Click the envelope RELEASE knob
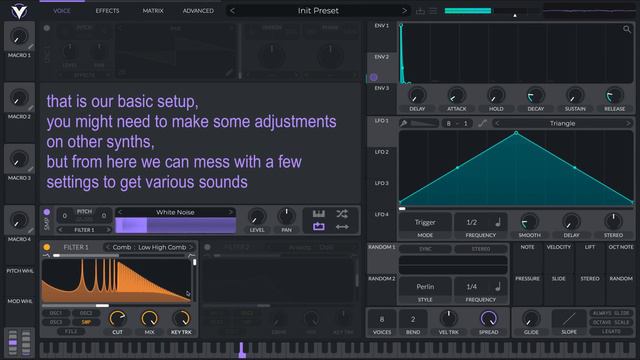The image size is (640, 360). coord(614,96)
